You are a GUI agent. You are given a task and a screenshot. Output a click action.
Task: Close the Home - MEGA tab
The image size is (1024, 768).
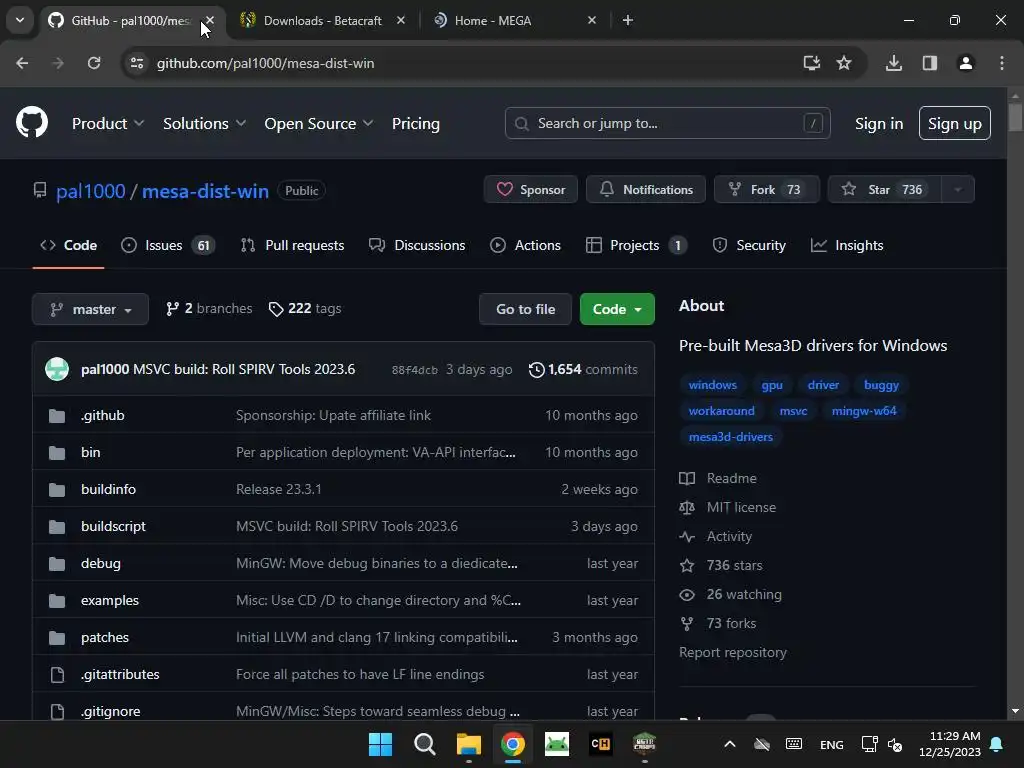click(592, 20)
